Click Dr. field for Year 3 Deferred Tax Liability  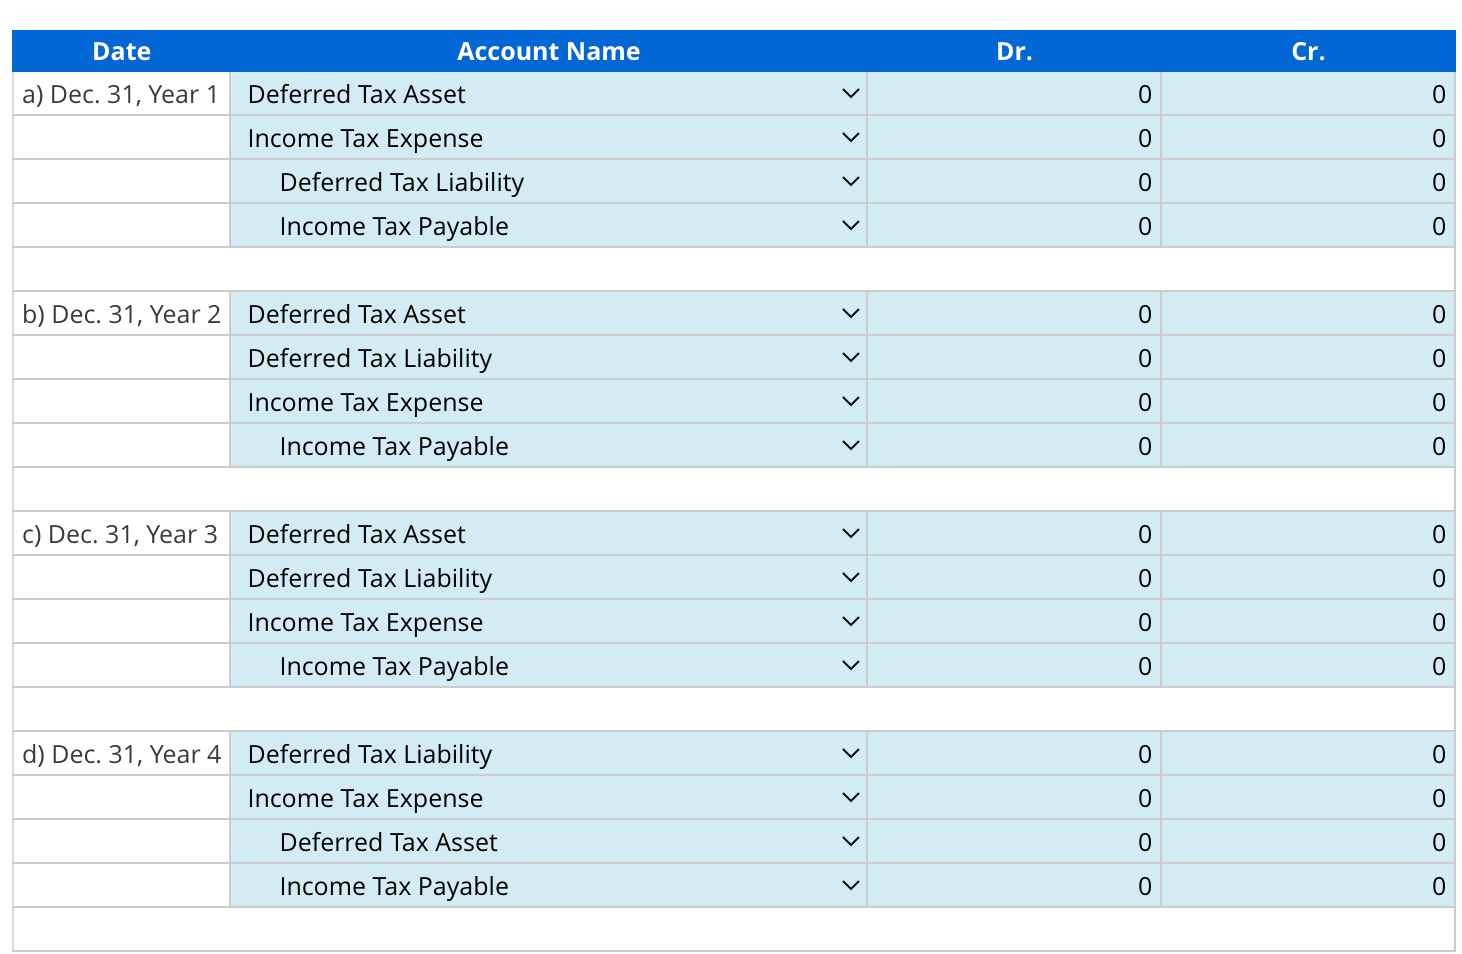1014,578
